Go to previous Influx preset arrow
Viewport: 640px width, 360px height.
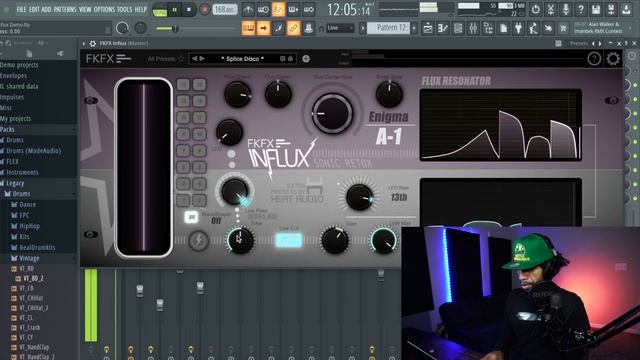(x=194, y=59)
